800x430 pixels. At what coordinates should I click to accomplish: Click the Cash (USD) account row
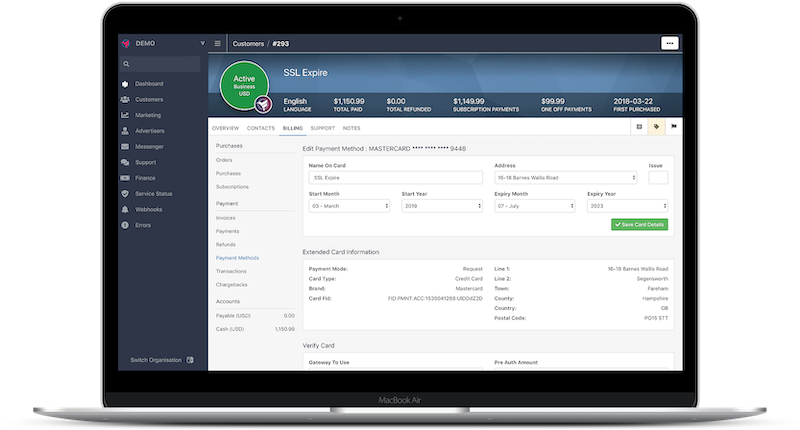pos(255,330)
